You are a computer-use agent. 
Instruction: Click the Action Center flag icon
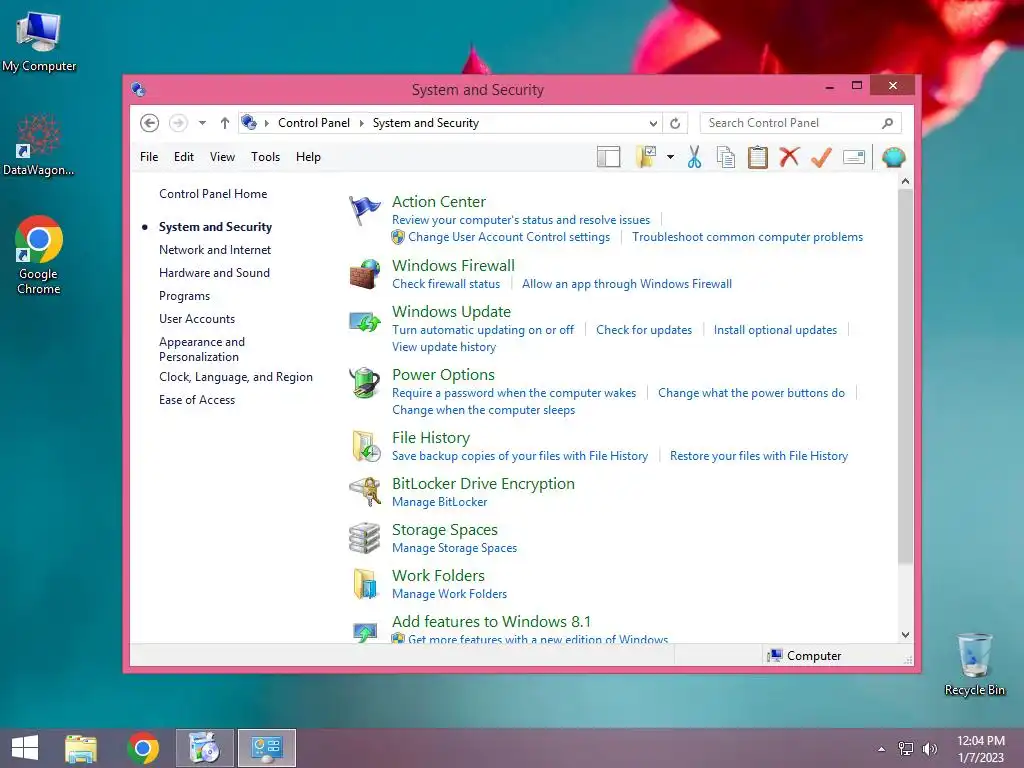coord(364,210)
